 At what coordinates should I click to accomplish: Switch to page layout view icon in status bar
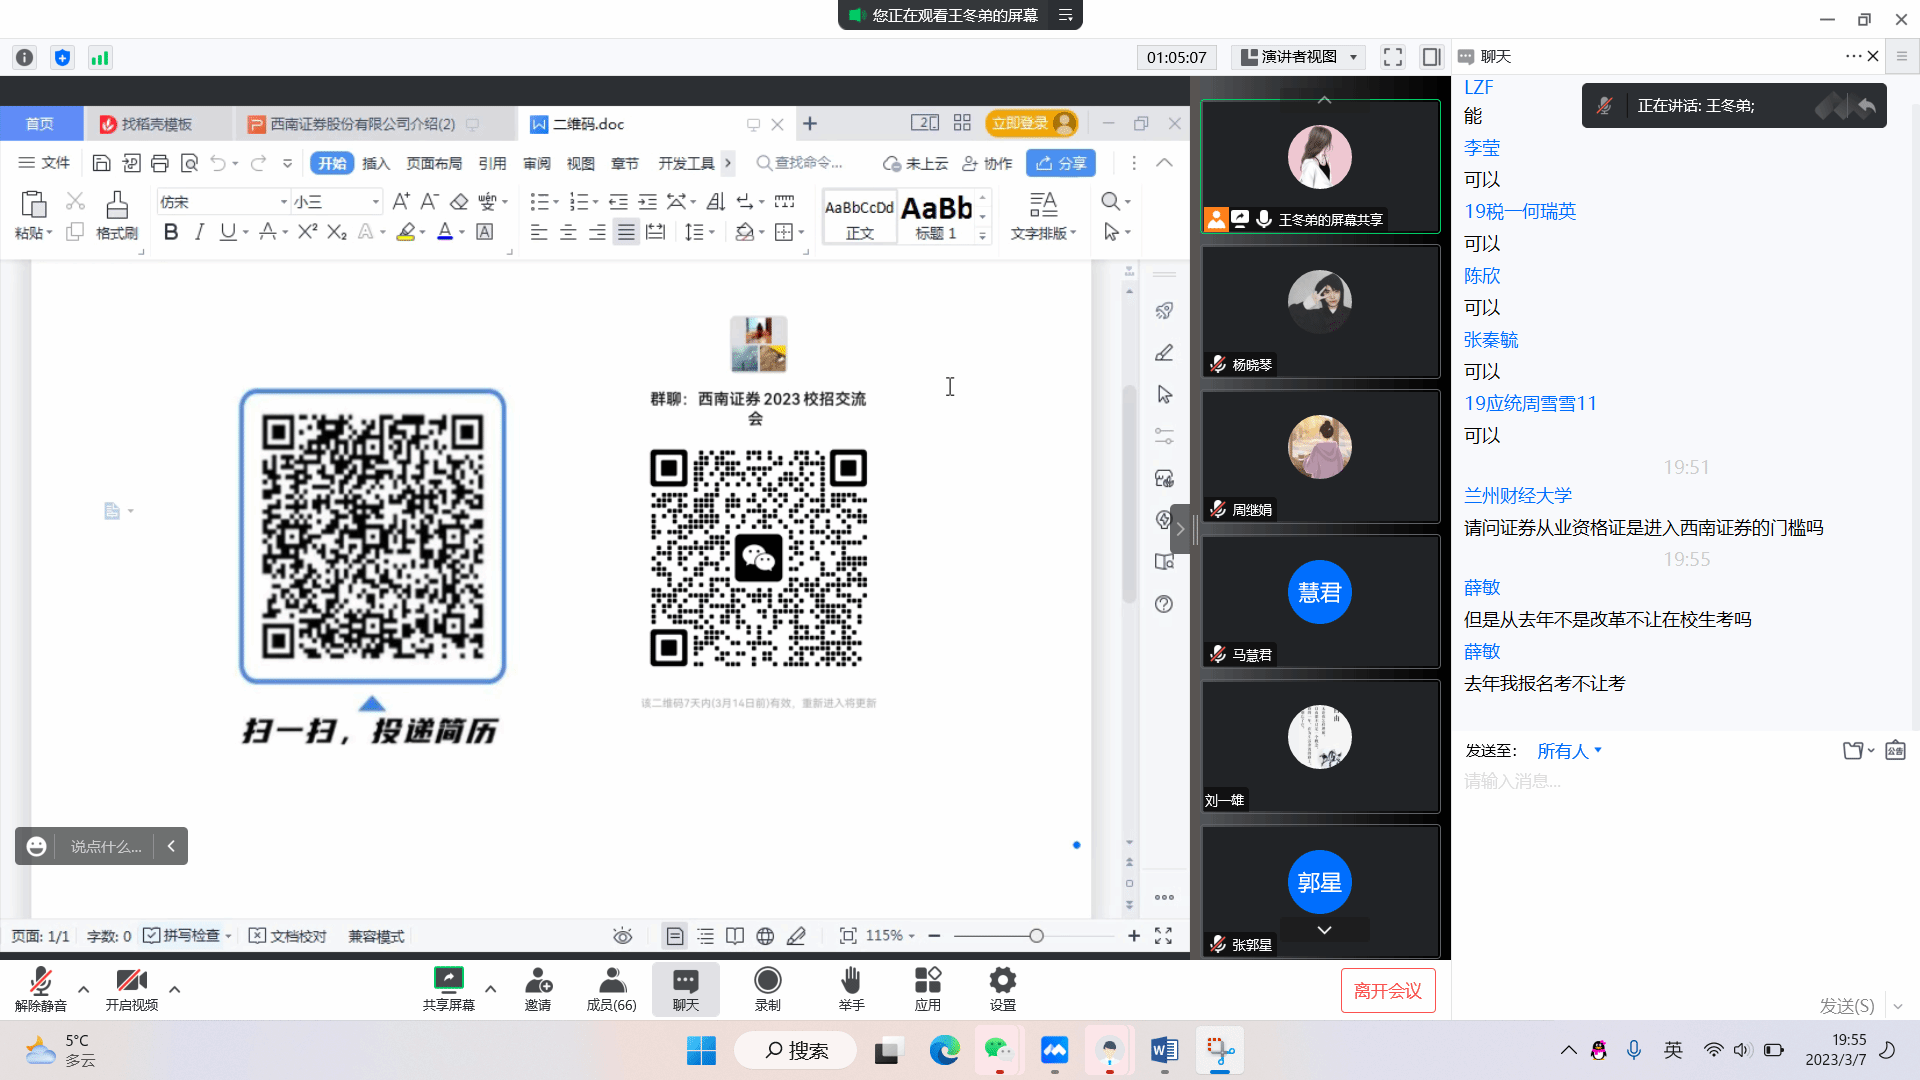(x=675, y=936)
